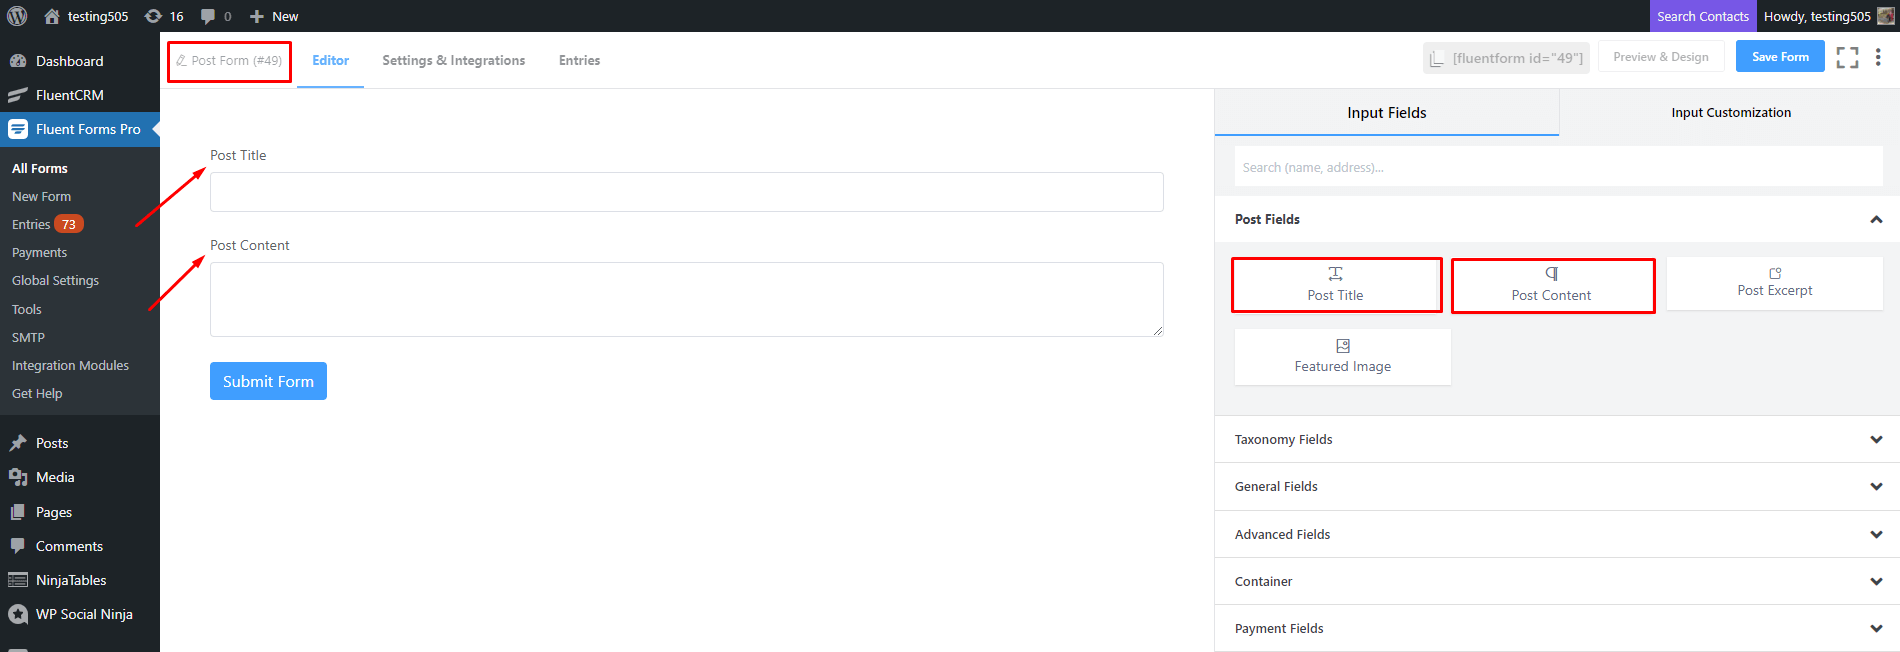
Task: Expand the Taxonomy Fields section
Action: pyautogui.click(x=1876, y=440)
